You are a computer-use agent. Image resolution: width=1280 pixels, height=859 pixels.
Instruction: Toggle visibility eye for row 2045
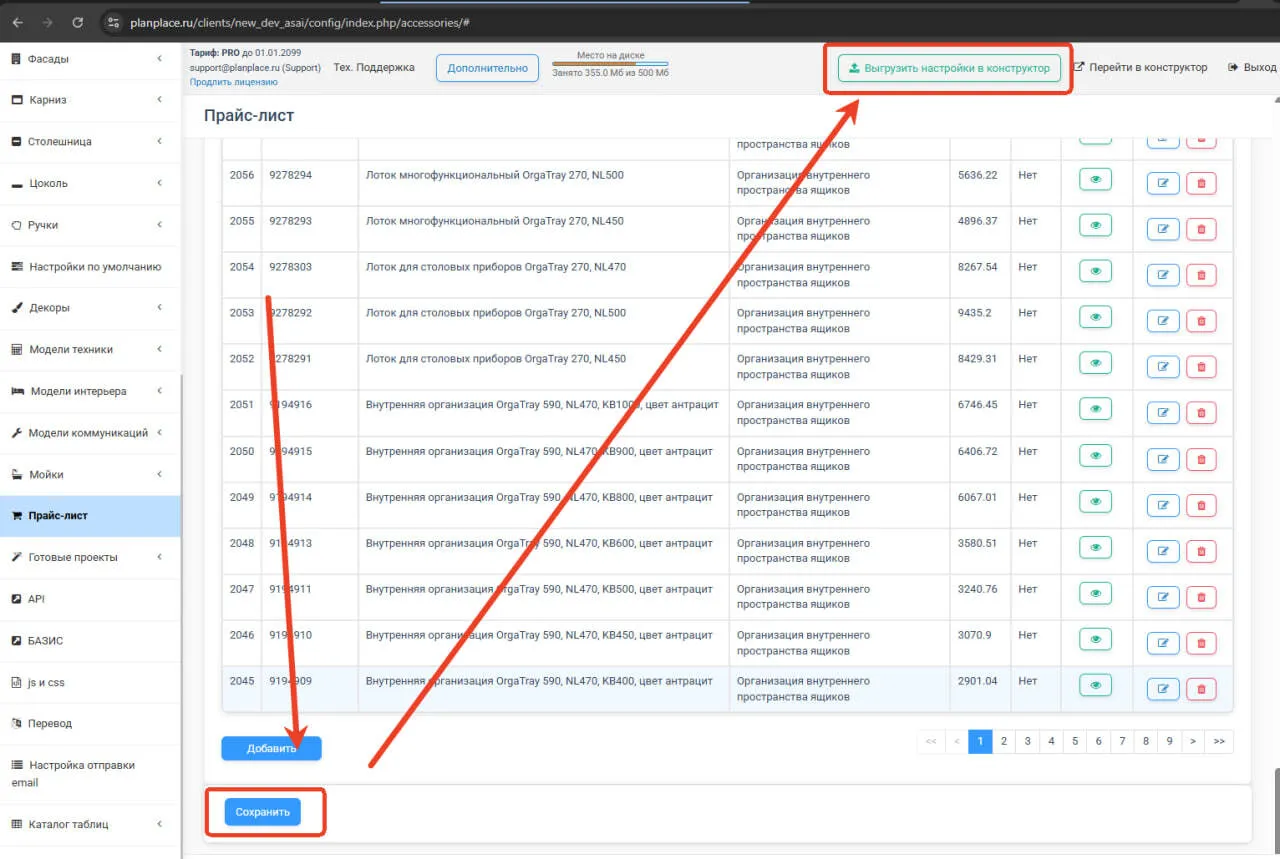point(1096,685)
